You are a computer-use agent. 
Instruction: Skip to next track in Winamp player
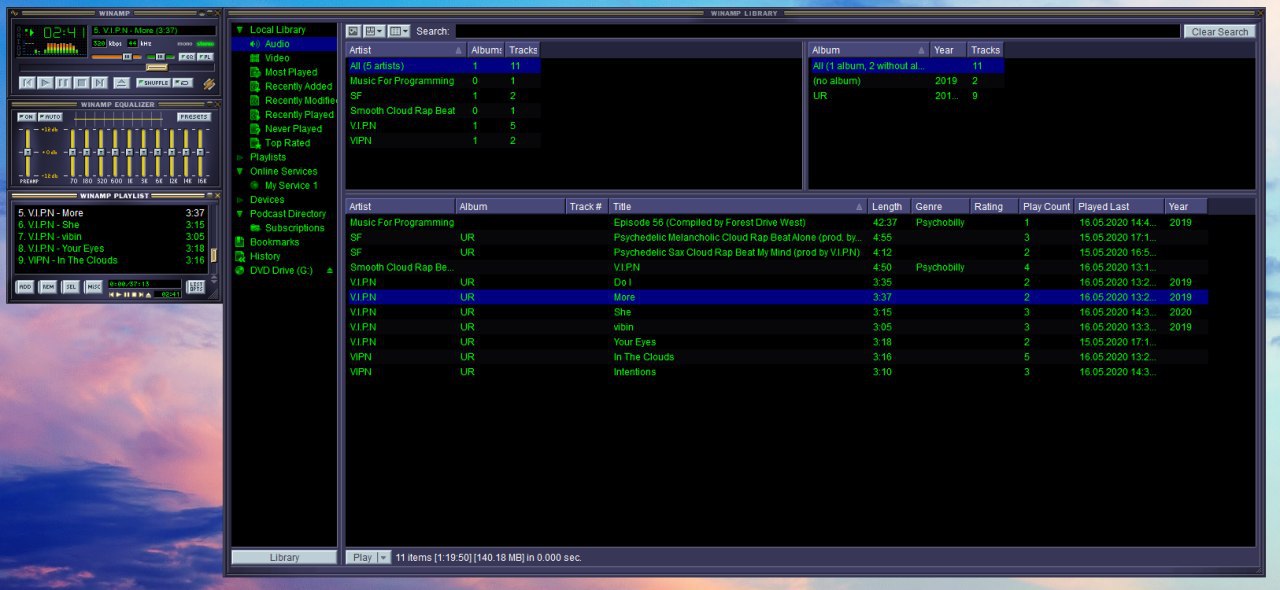100,83
